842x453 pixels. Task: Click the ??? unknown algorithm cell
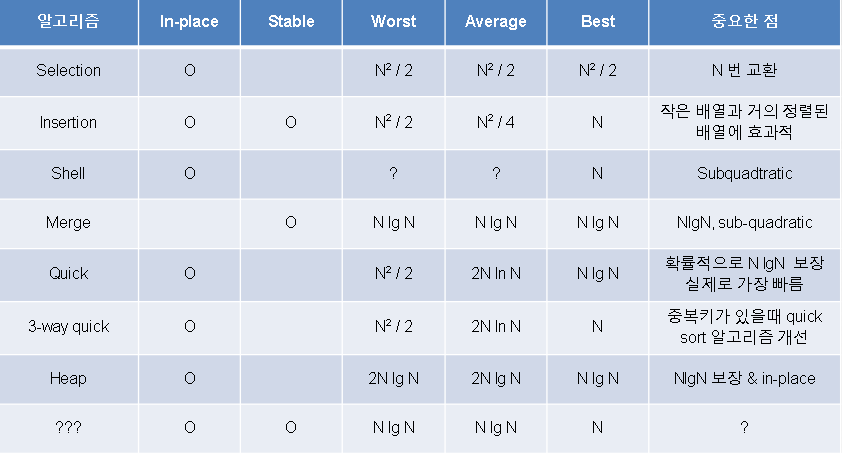[68, 427]
